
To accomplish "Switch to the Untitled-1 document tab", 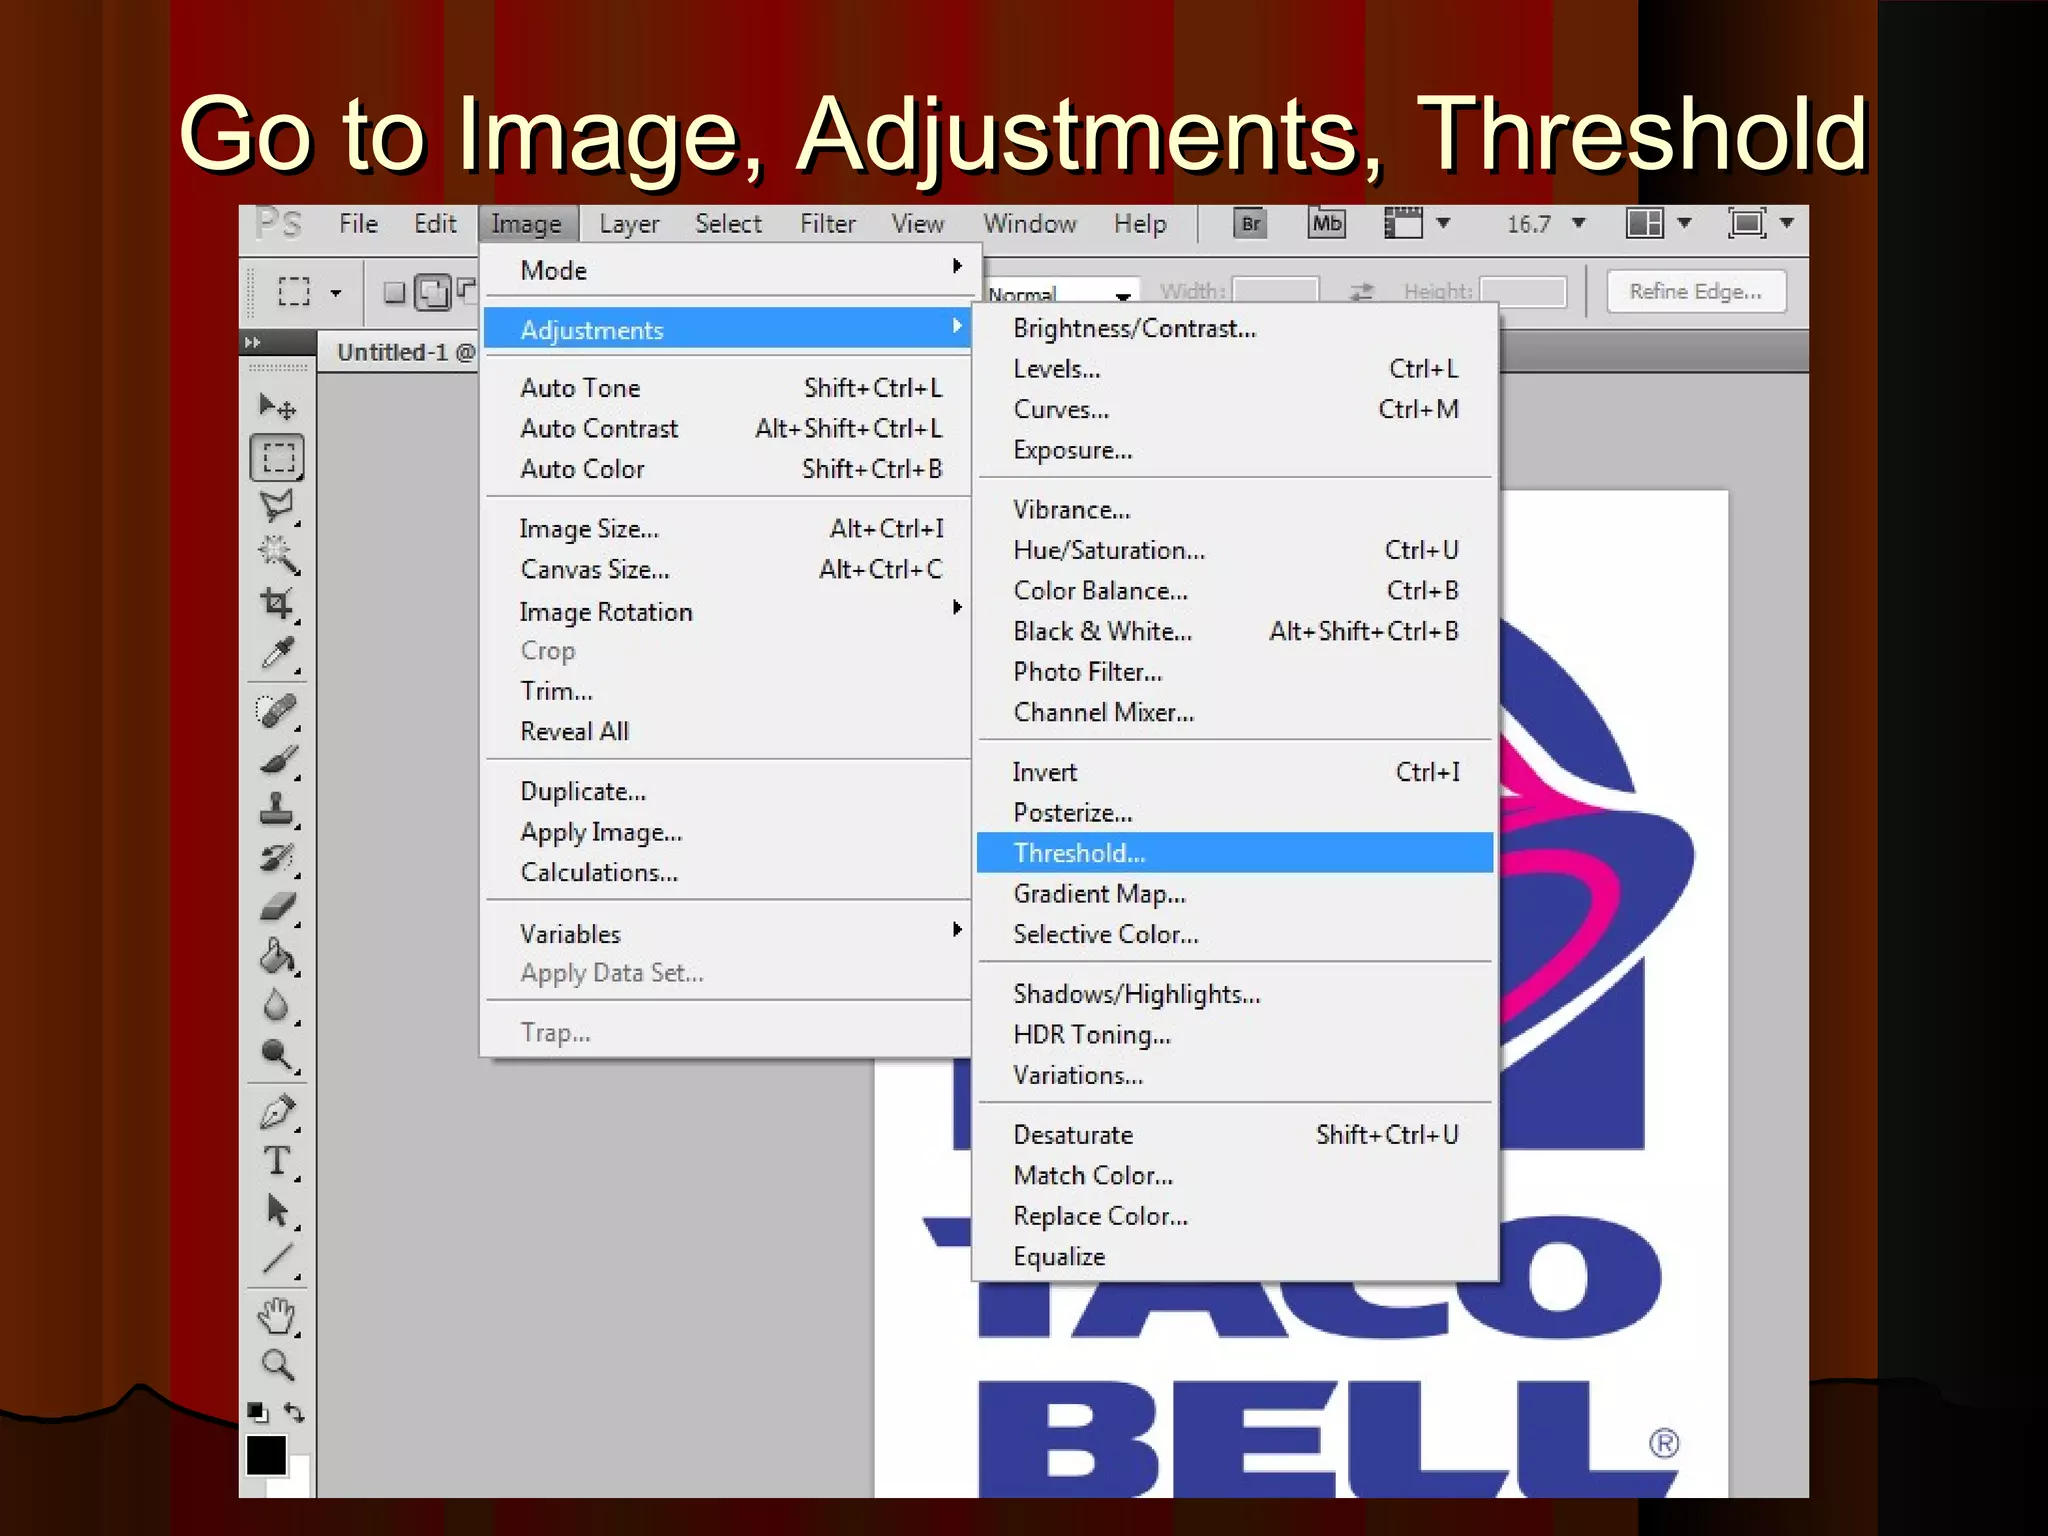I will point(406,352).
